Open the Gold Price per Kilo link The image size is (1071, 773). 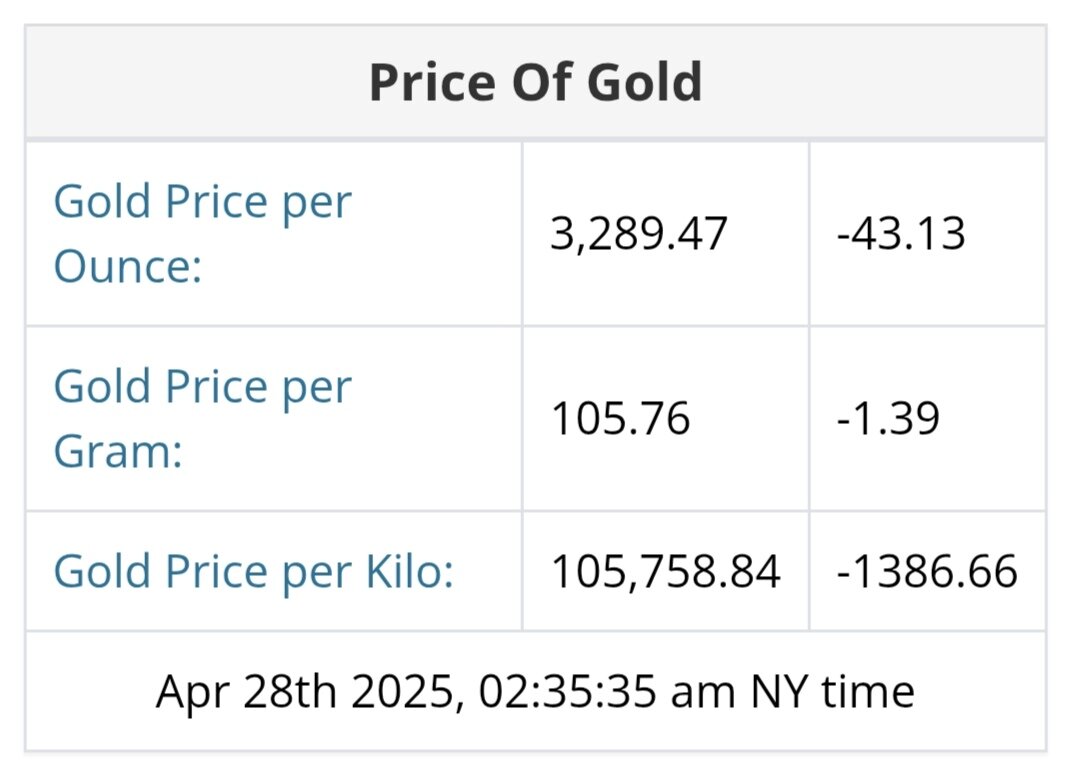(253, 571)
